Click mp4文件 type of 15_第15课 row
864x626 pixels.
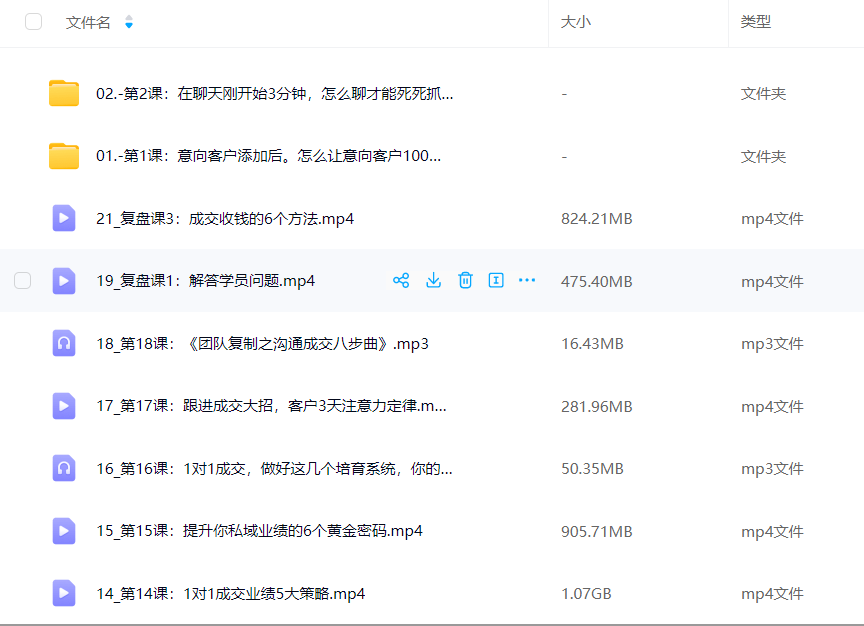[x=772, y=532]
